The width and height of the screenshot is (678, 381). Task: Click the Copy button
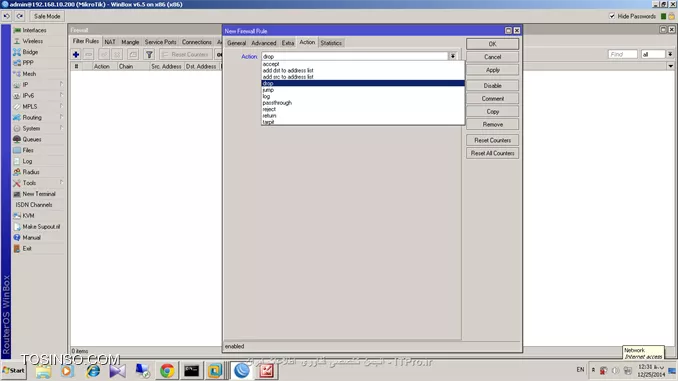point(493,112)
